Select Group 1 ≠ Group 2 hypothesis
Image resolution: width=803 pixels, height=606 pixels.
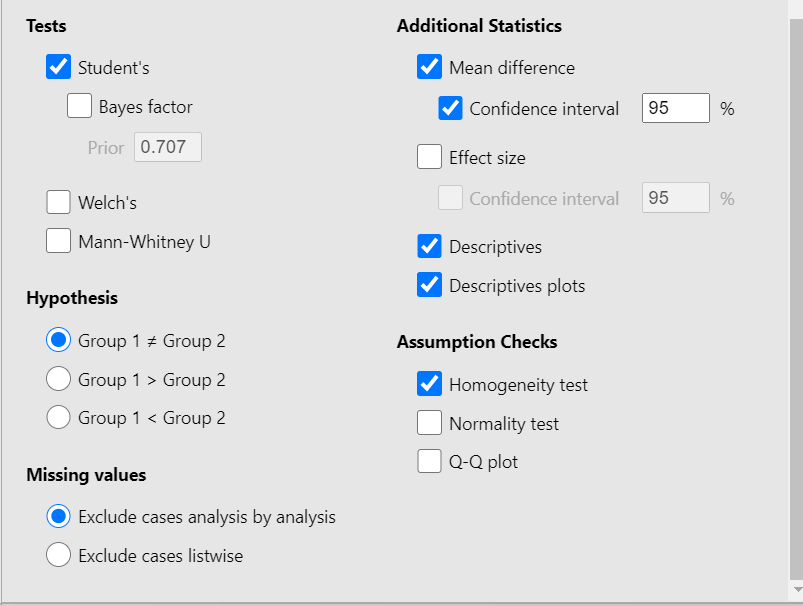(59, 340)
